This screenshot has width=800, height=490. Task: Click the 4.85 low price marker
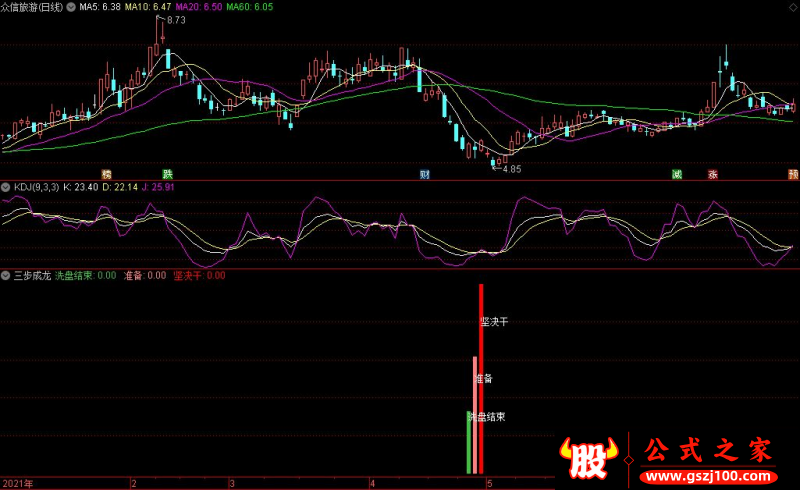511,169
